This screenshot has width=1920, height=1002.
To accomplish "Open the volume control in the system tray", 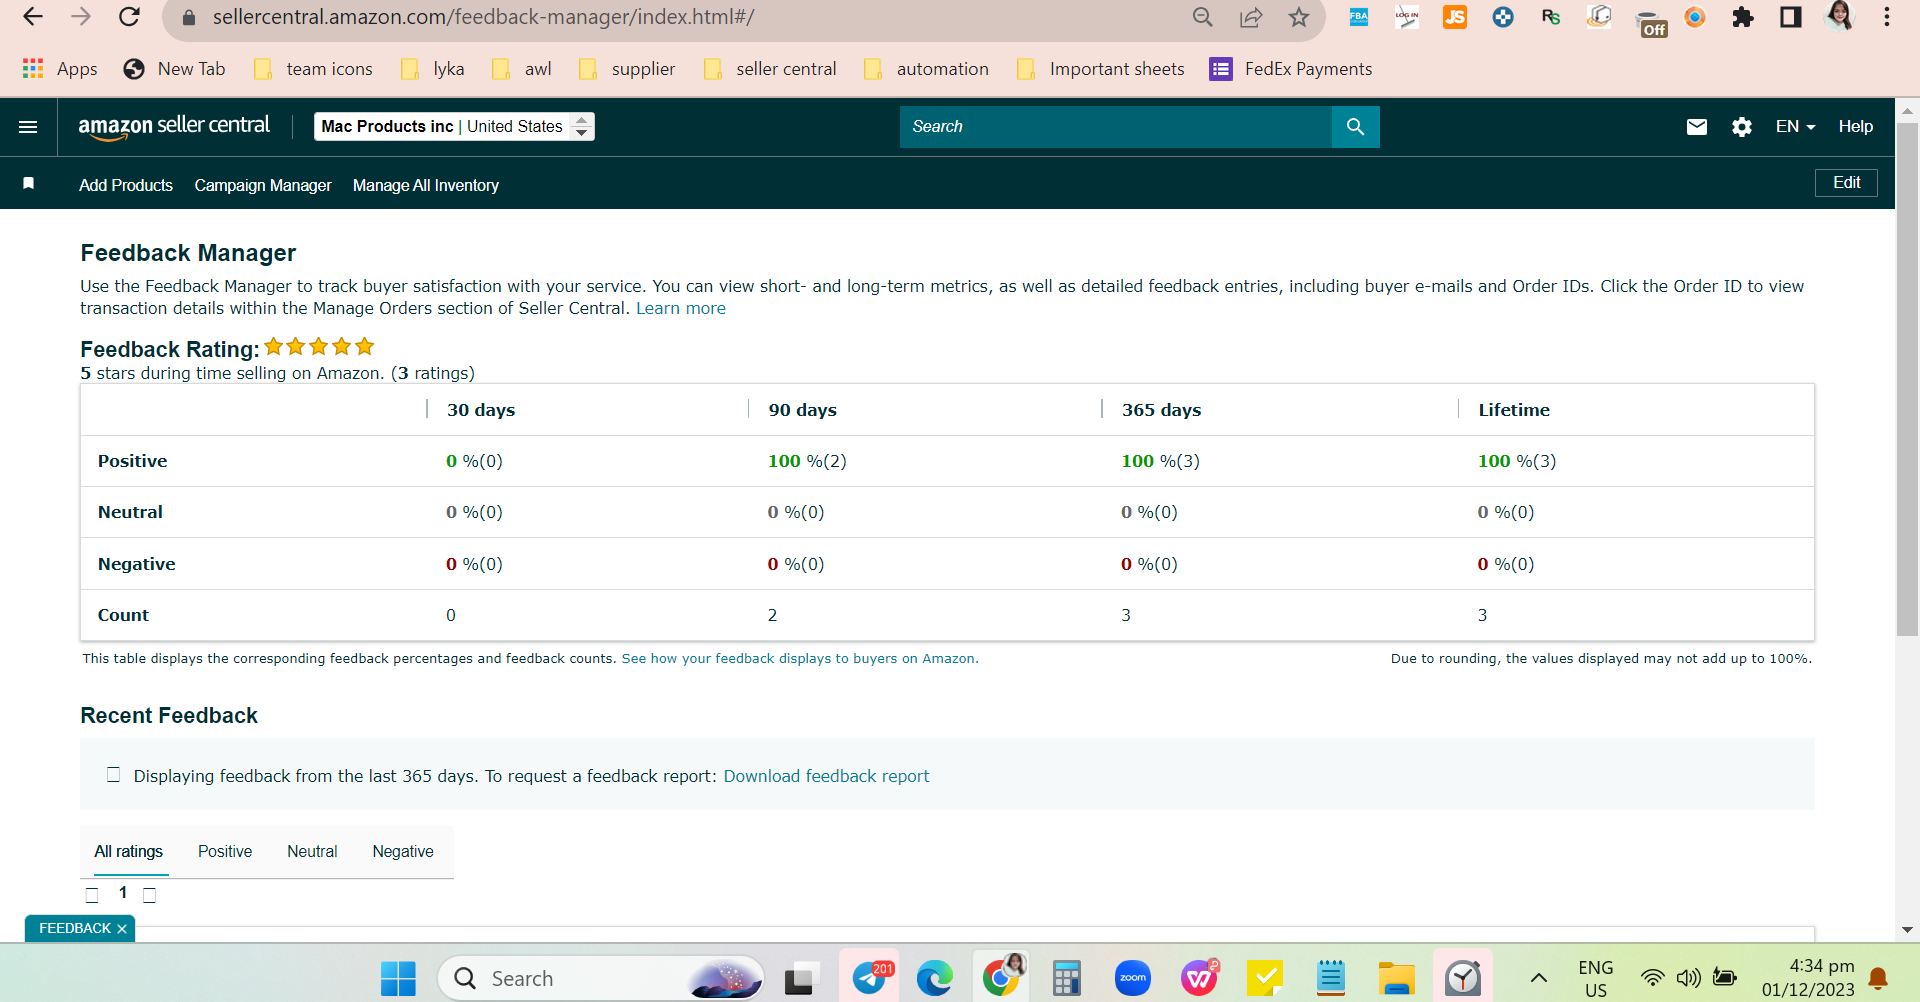I will tap(1689, 978).
